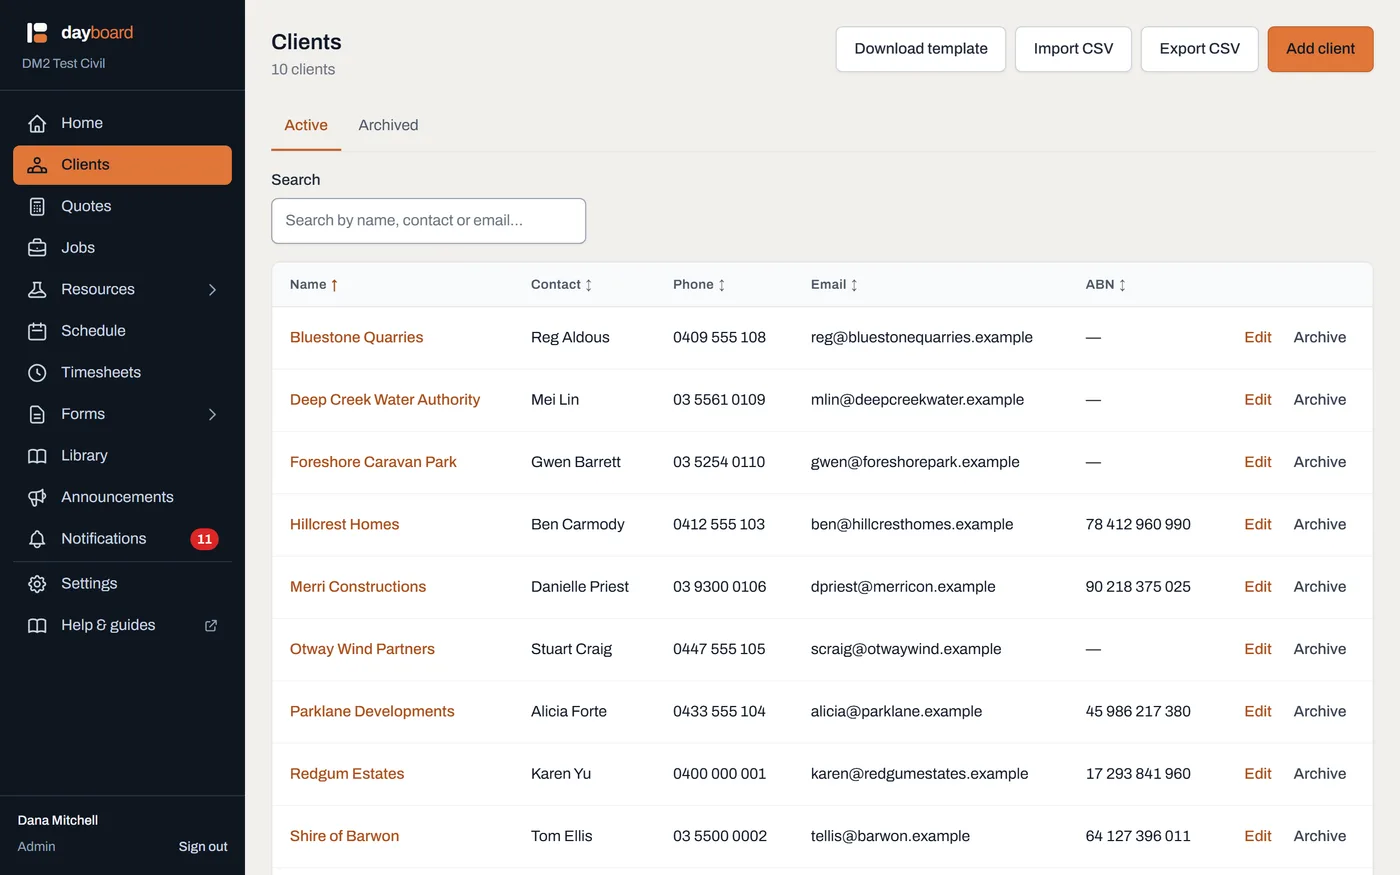Sort the table by Name column
The image size is (1400, 875).
click(314, 285)
